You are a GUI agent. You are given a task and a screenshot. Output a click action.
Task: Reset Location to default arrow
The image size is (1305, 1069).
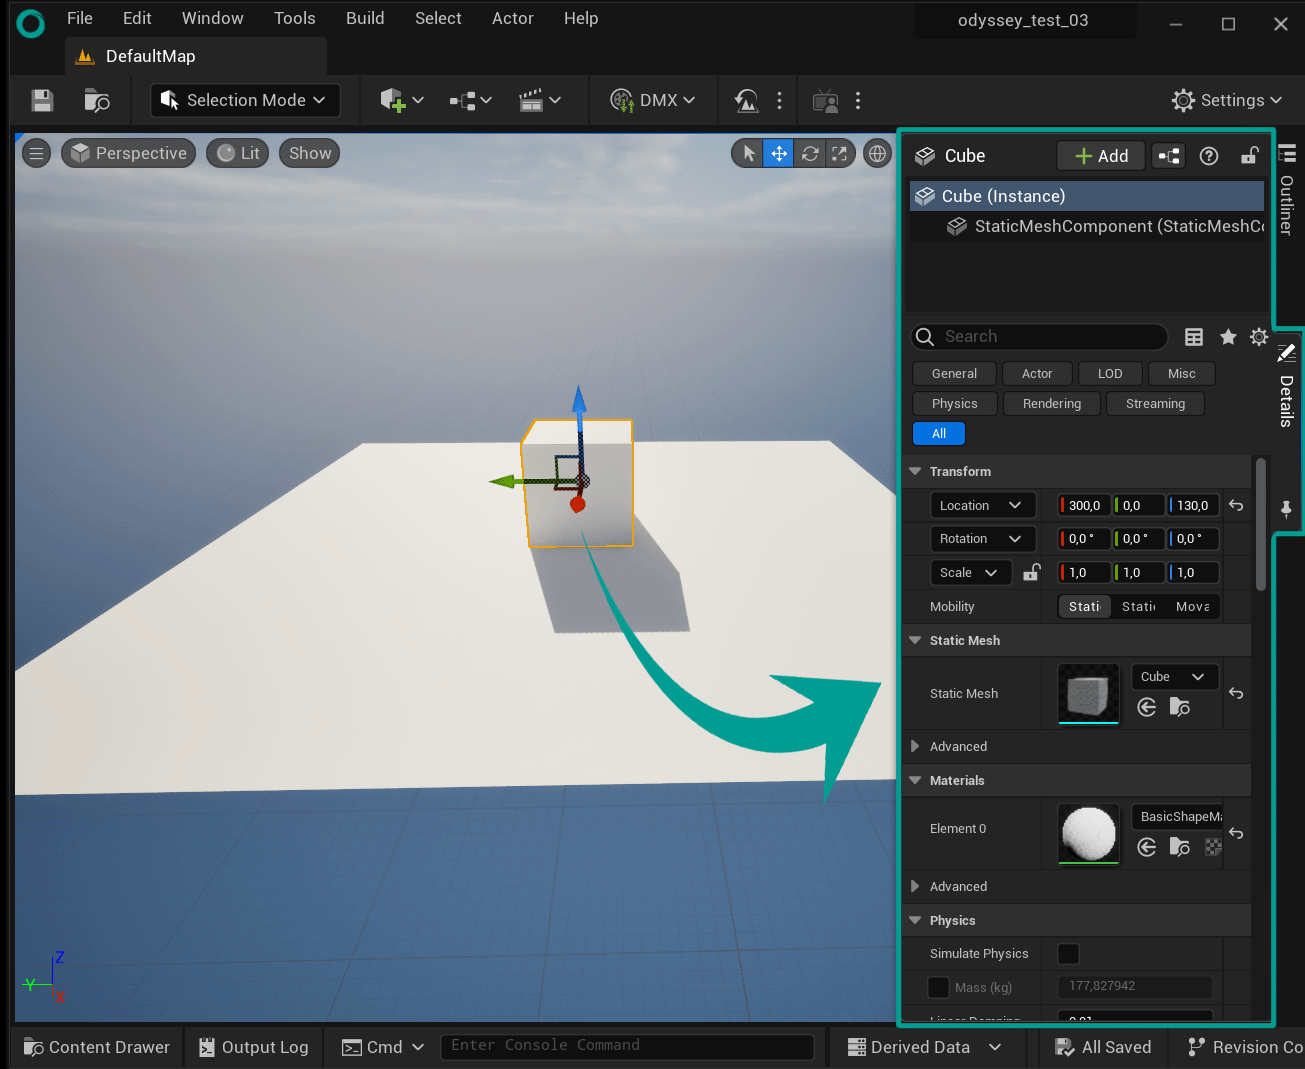tap(1236, 506)
